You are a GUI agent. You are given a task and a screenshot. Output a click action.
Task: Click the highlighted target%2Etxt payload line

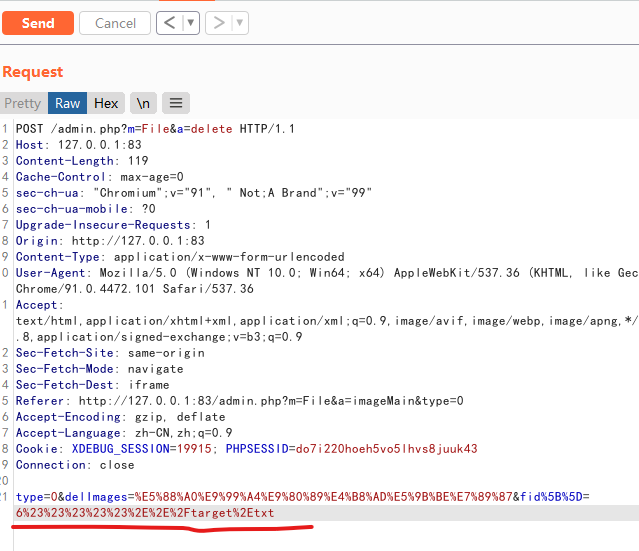pos(145,513)
